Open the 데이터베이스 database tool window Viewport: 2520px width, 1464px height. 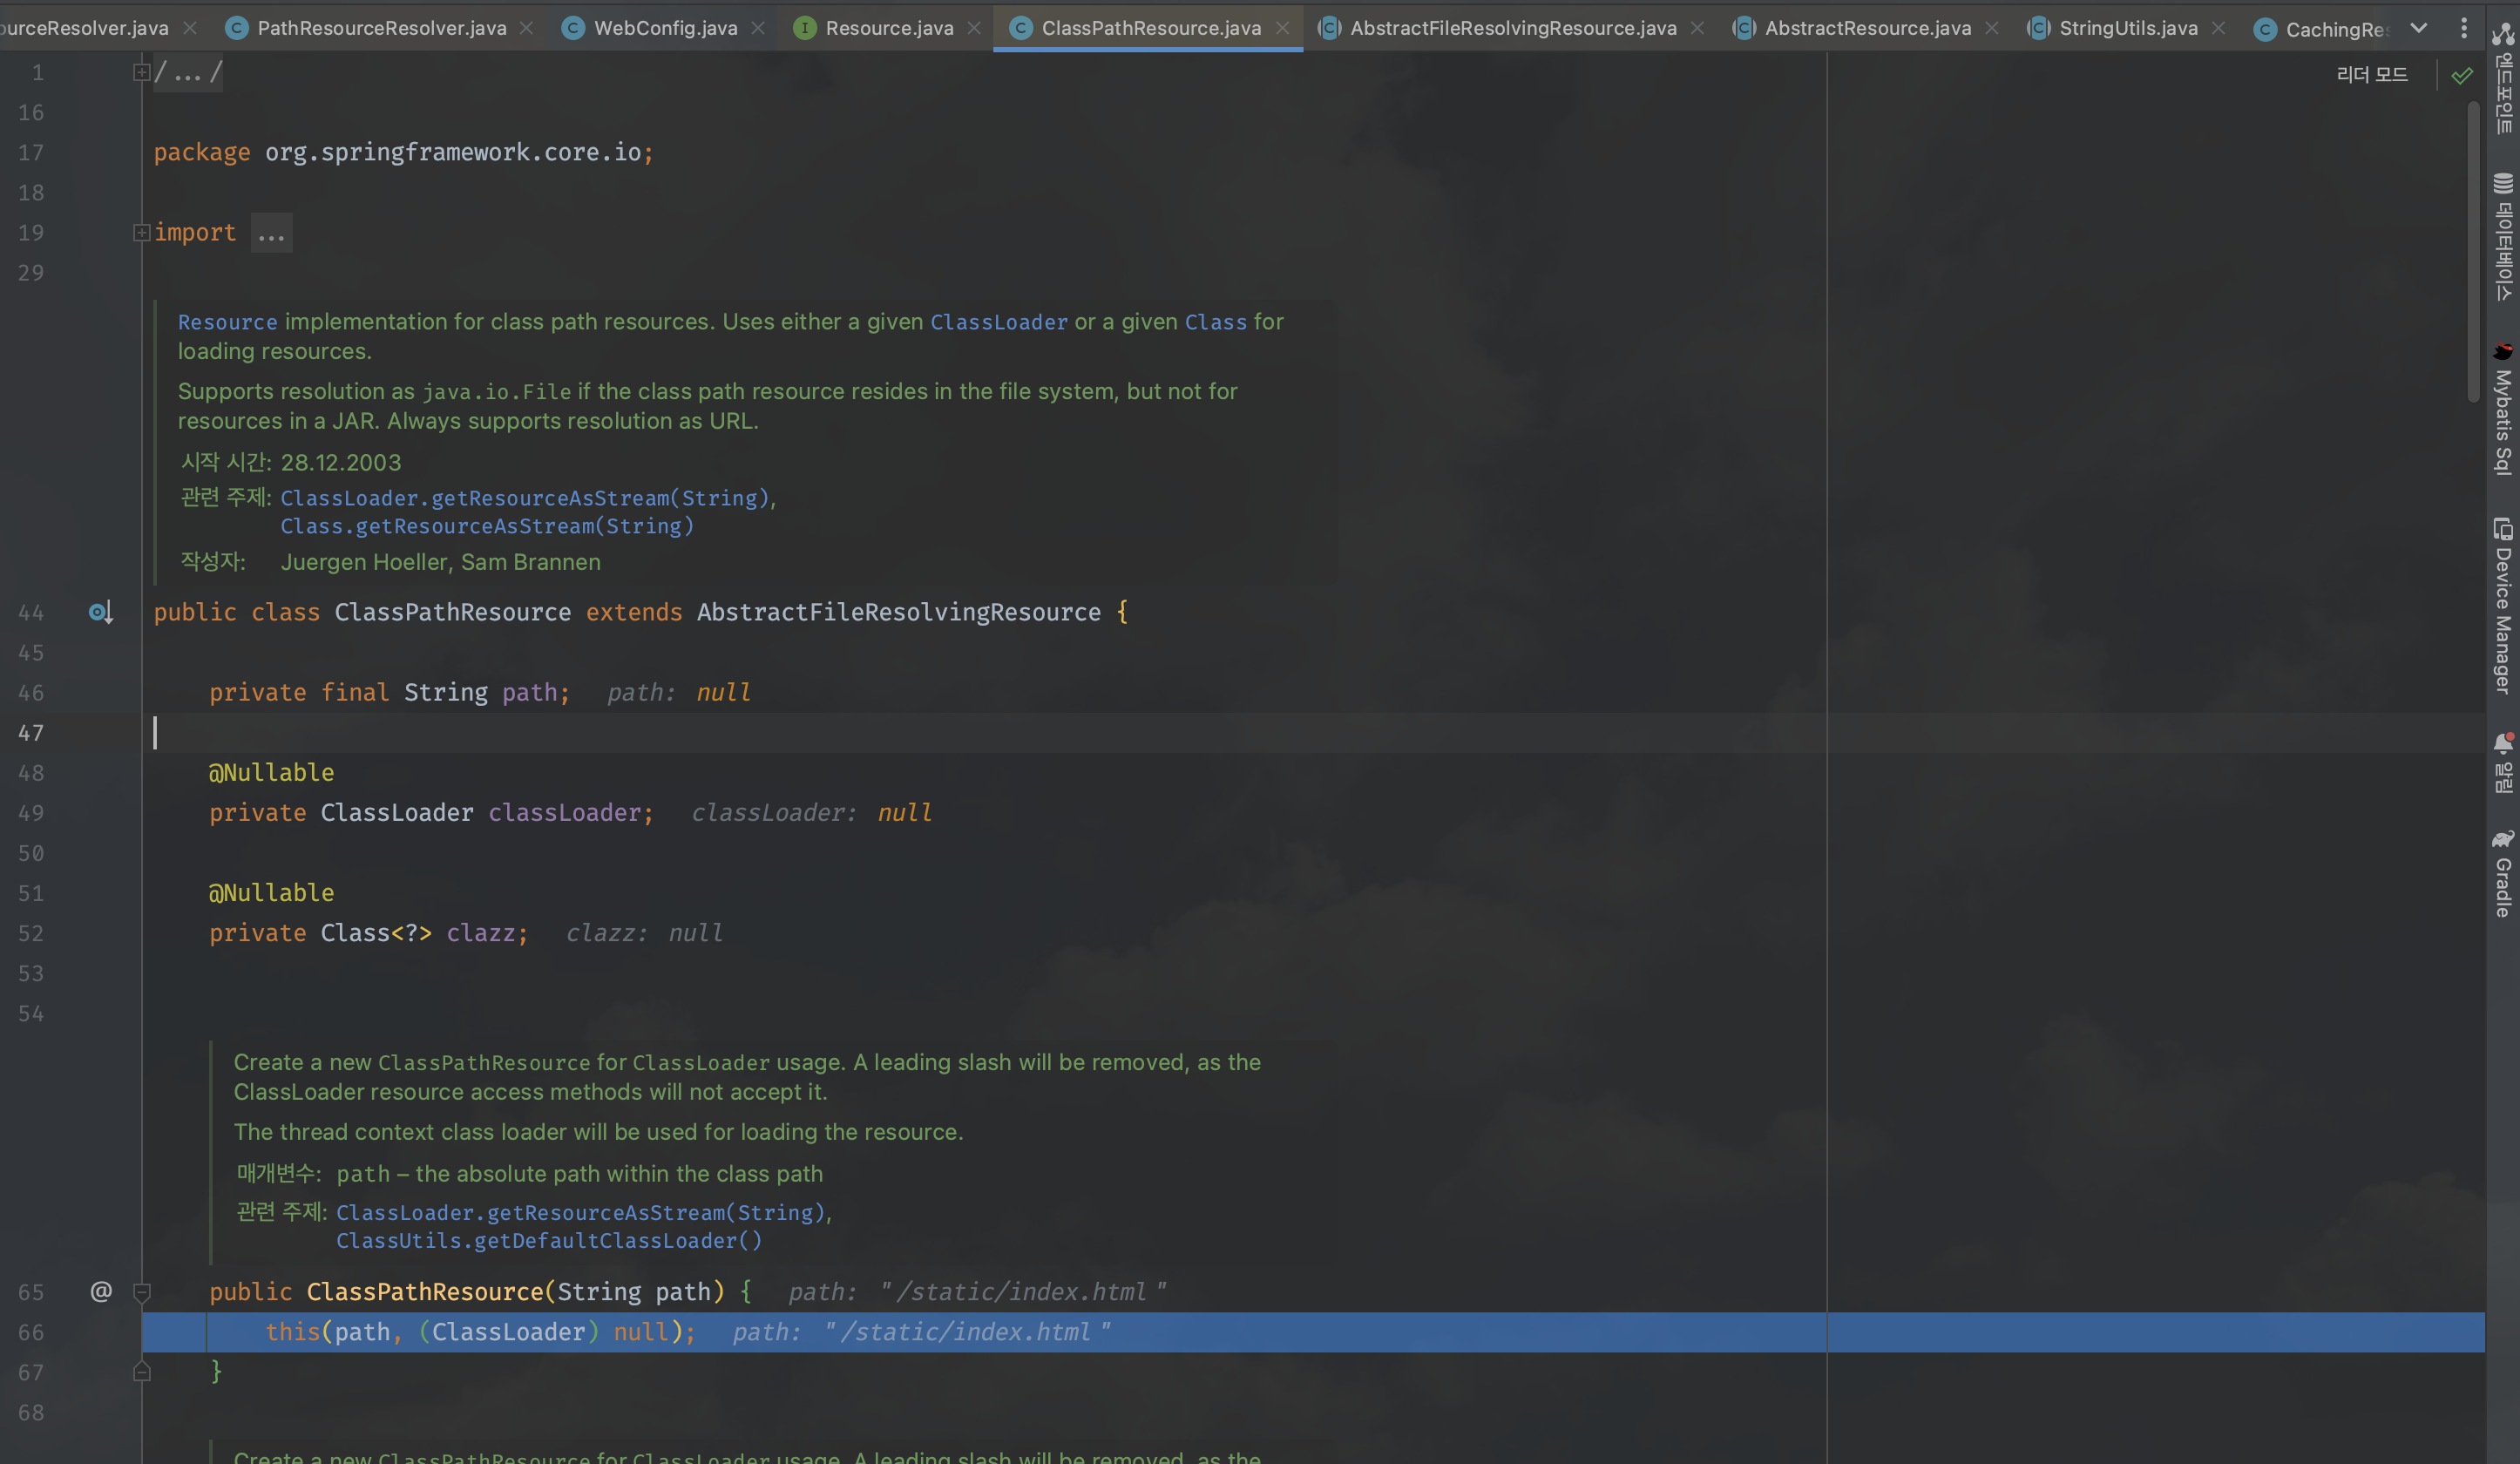tap(2503, 237)
